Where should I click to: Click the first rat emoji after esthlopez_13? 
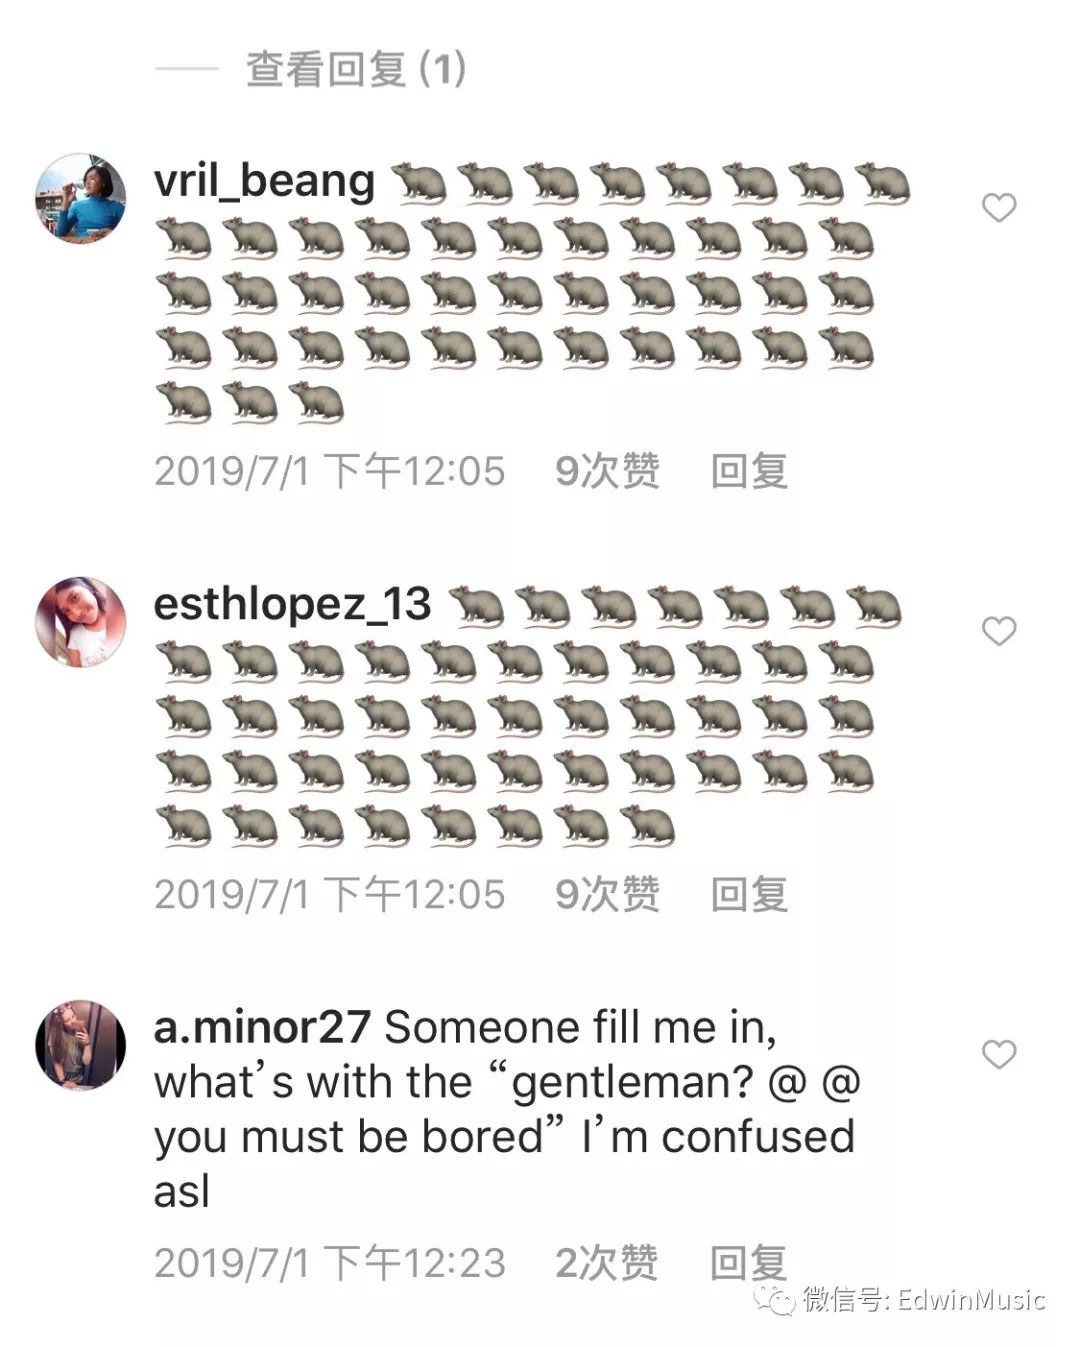pyautogui.click(x=476, y=607)
